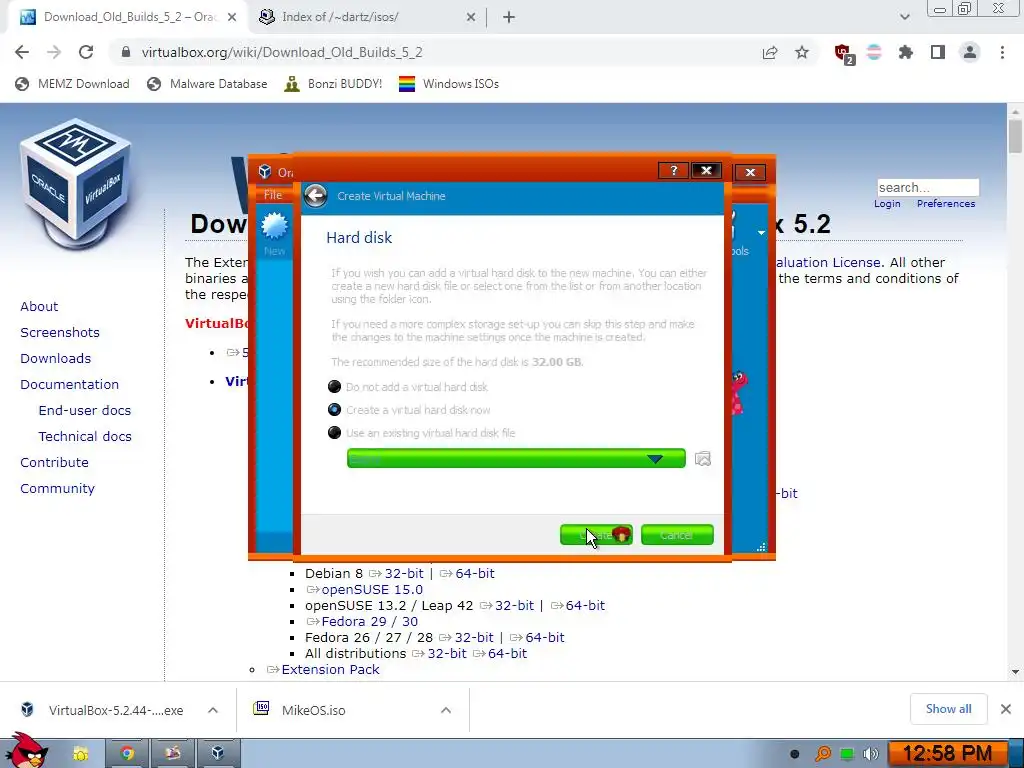Viewport: 1024px width, 768px height.
Task: Open the MEMZ Download bookmark
Action: point(72,84)
